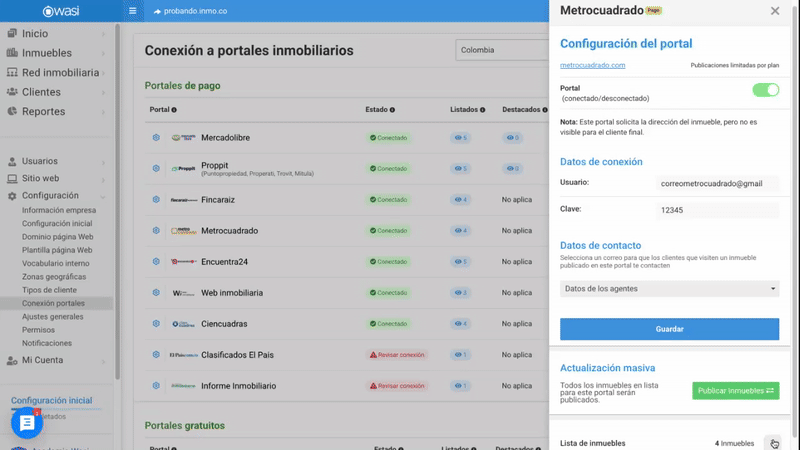Image resolution: width=800 pixels, height=450 pixels.
Task: Open Ajustes generales submenu item
Action: (x=53, y=316)
